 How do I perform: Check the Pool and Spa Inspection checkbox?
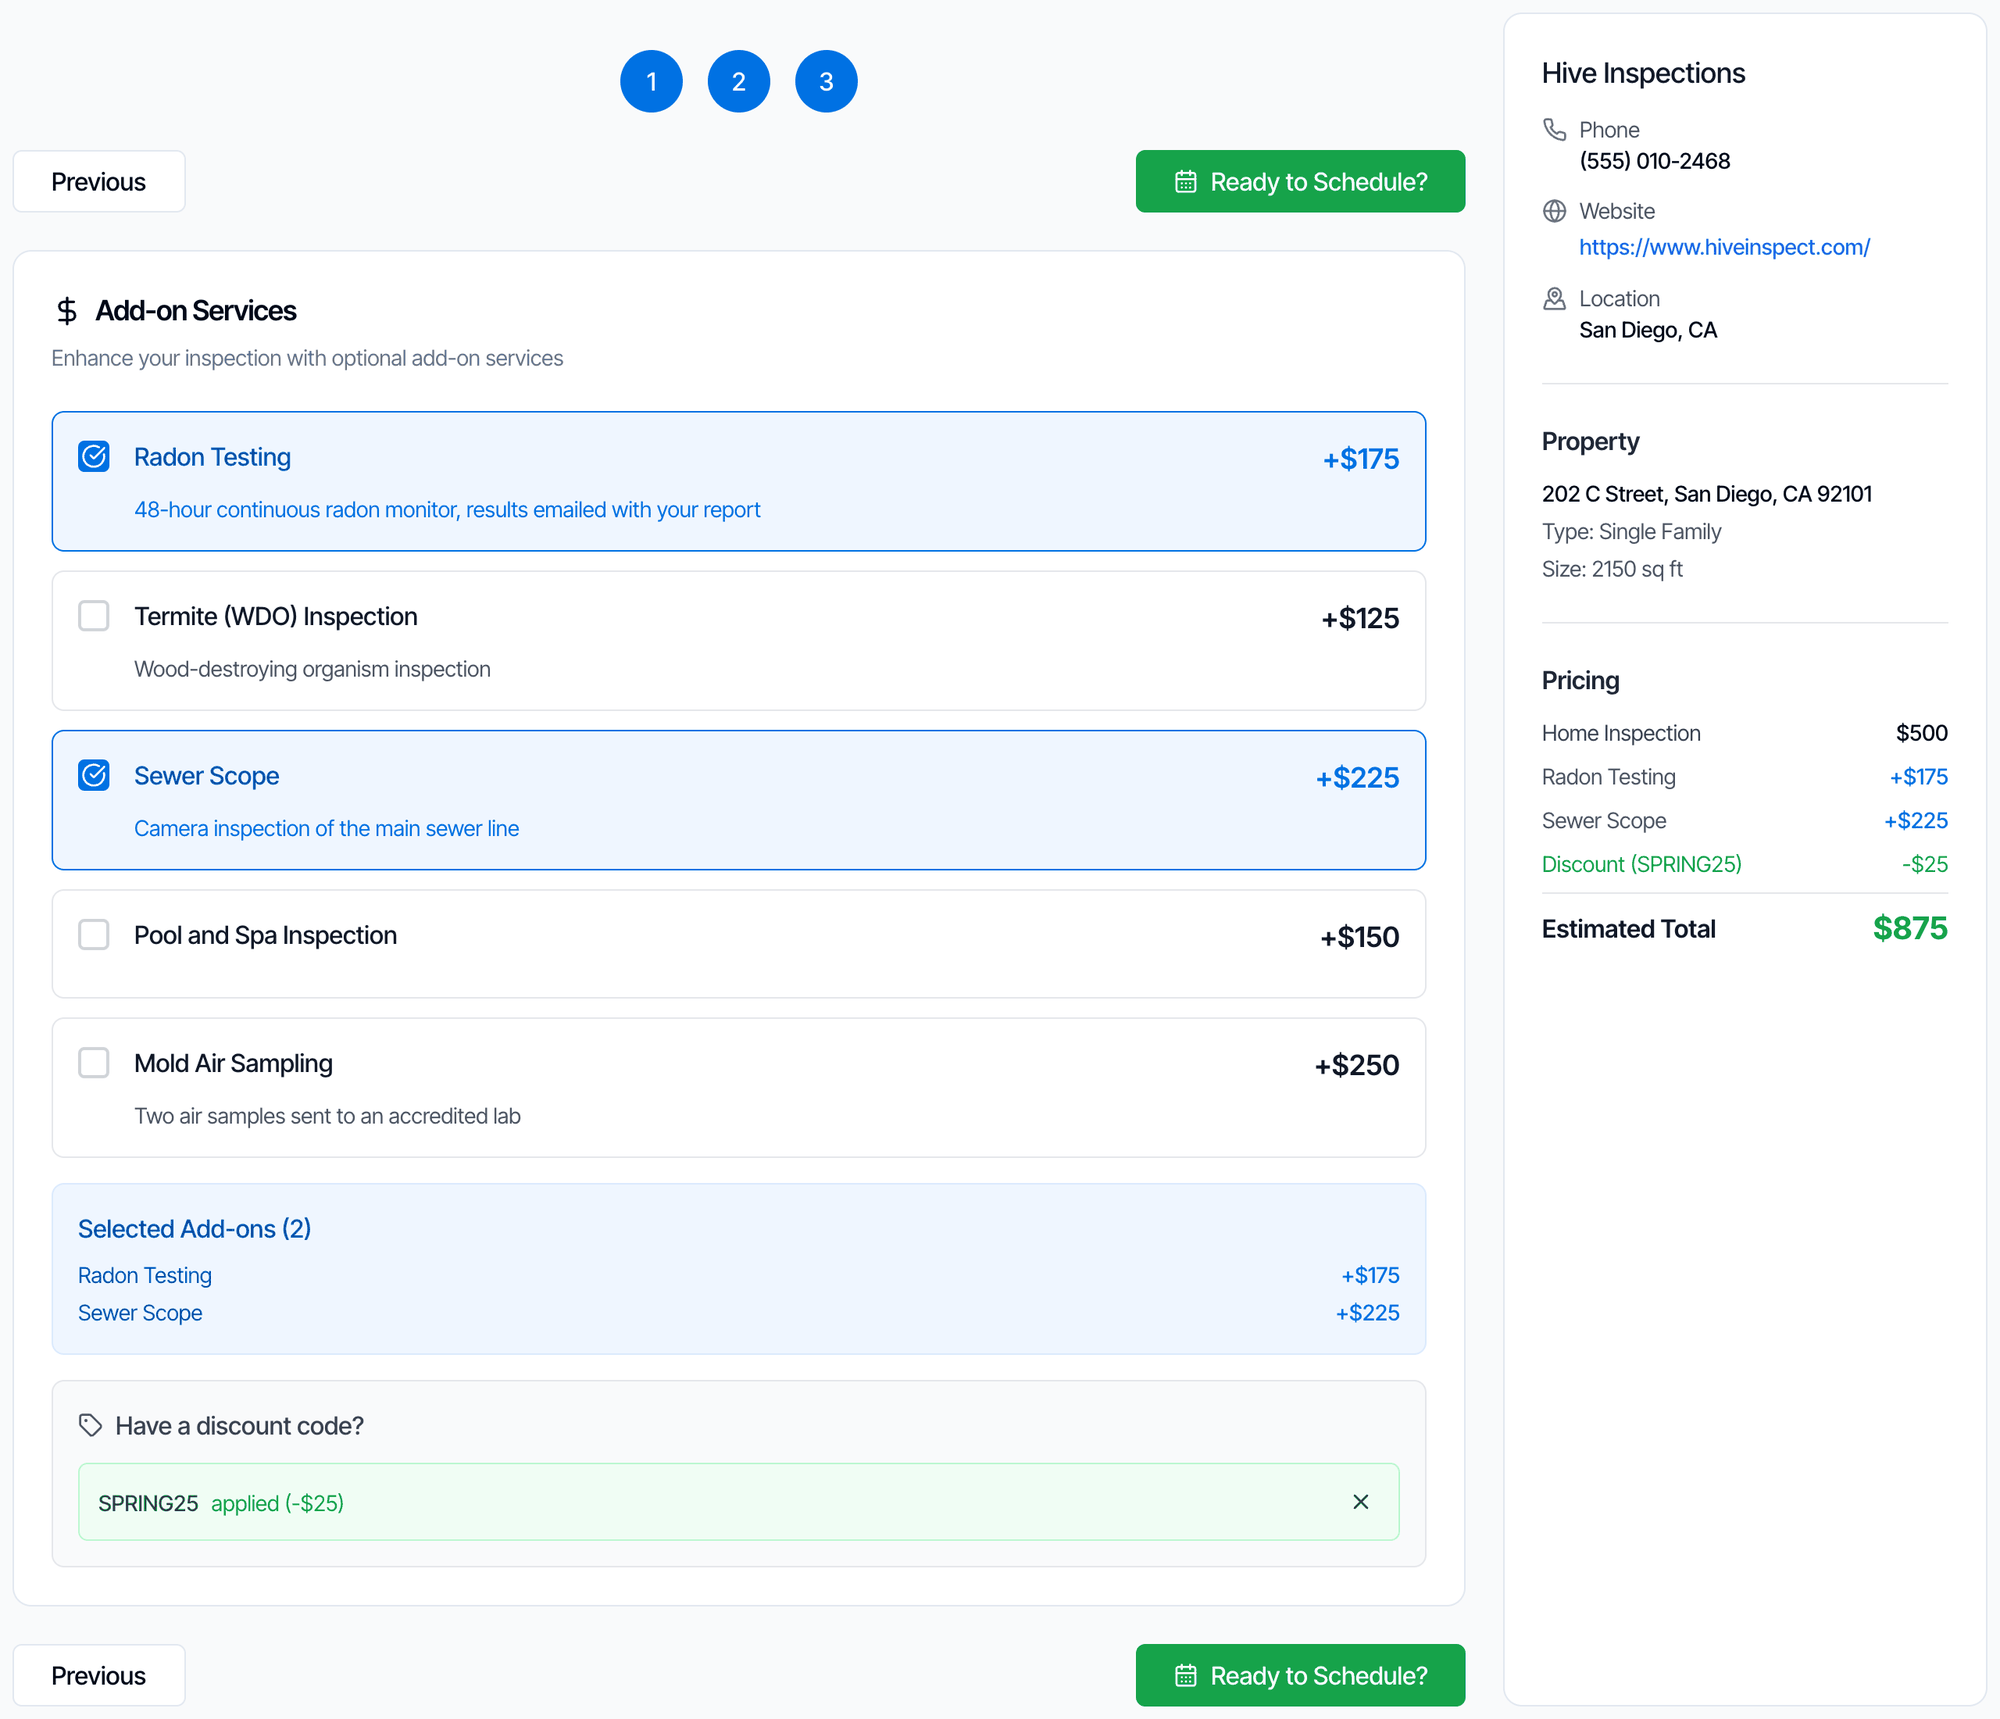coord(94,935)
